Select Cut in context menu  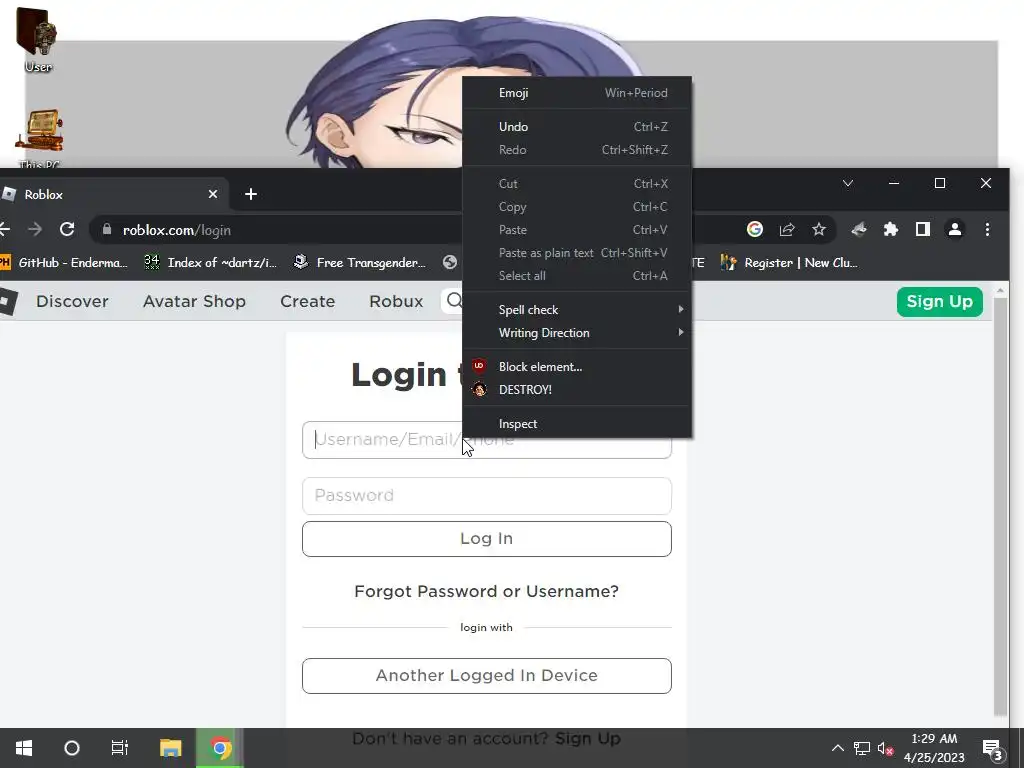577,184
